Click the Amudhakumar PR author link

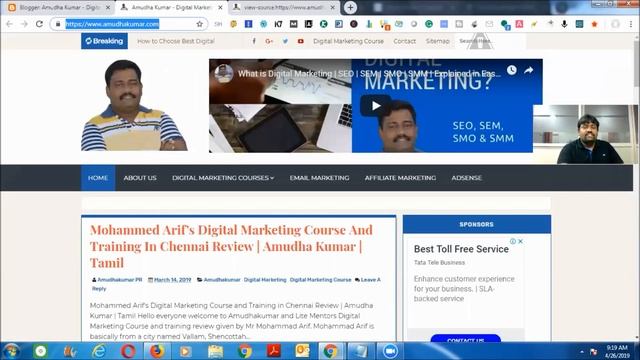point(120,280)
